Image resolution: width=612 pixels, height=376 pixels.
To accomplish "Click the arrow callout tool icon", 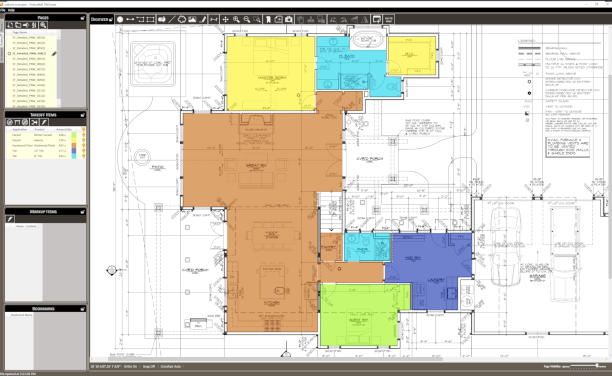I will [162, 19].
